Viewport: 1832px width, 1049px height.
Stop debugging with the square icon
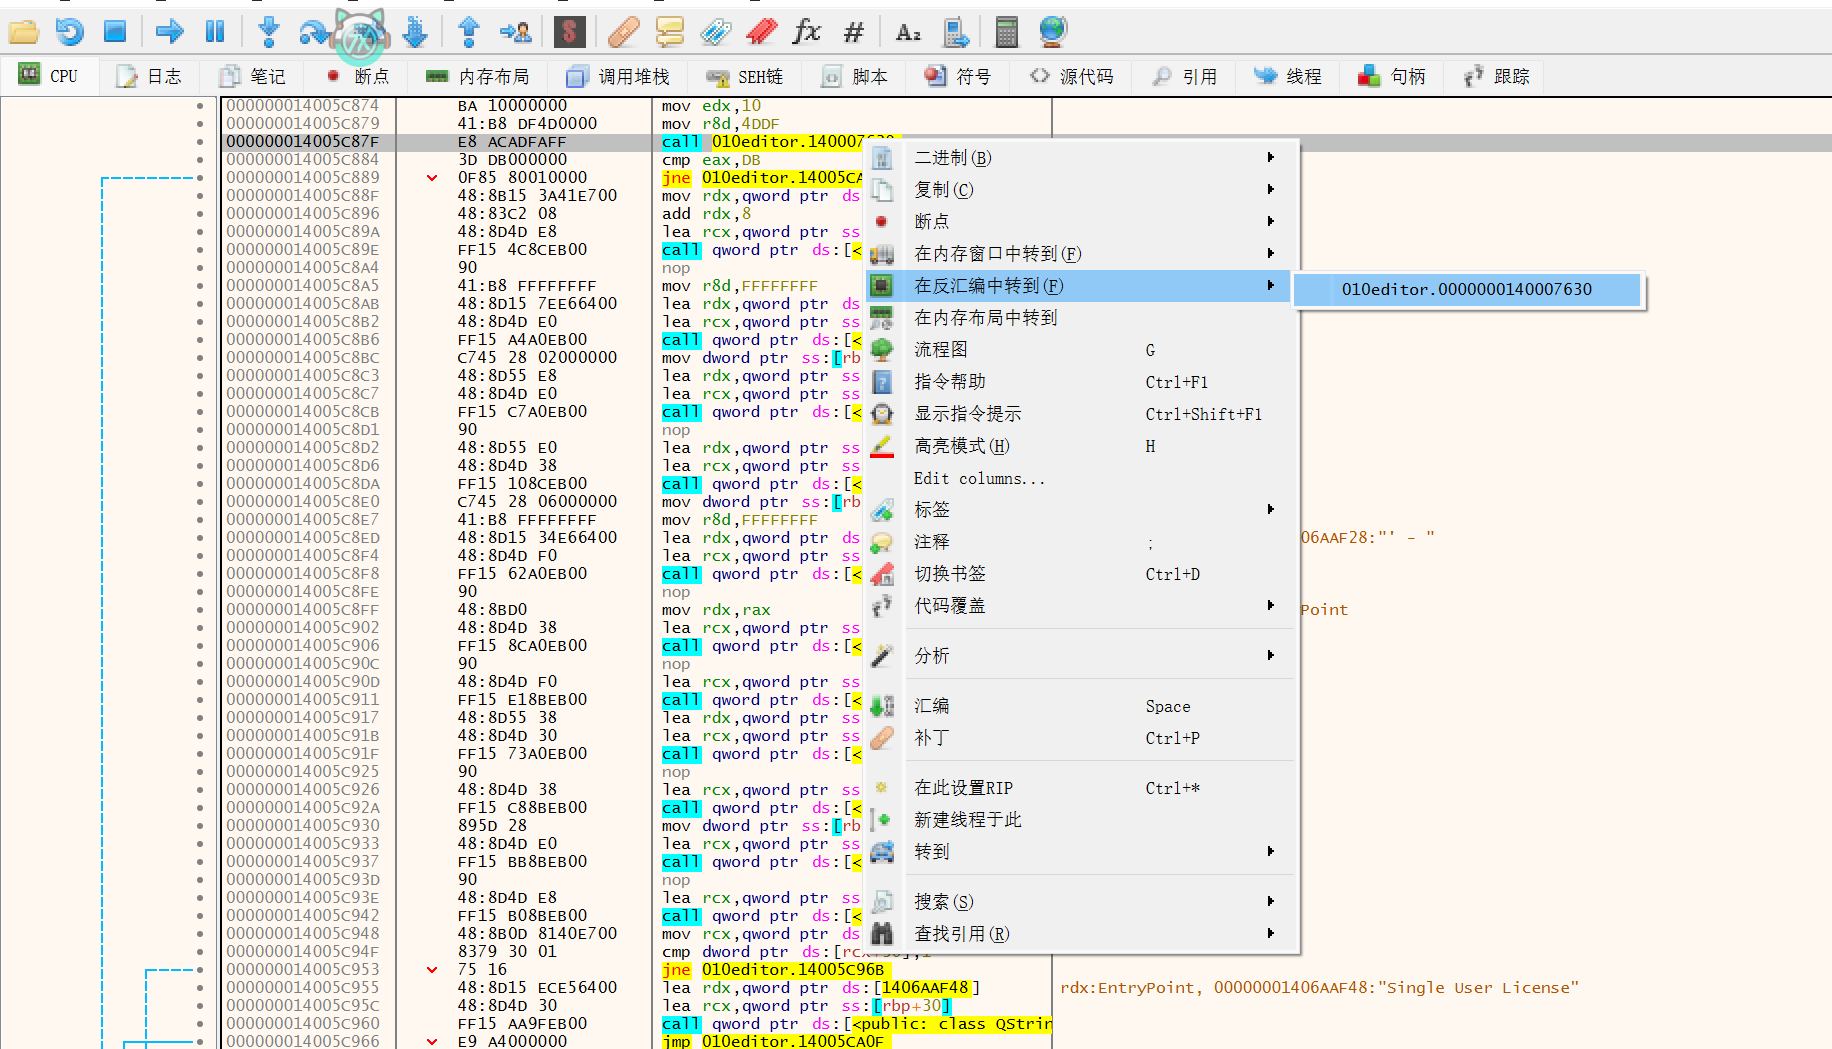pyautogui.click(x=115, y=32)
